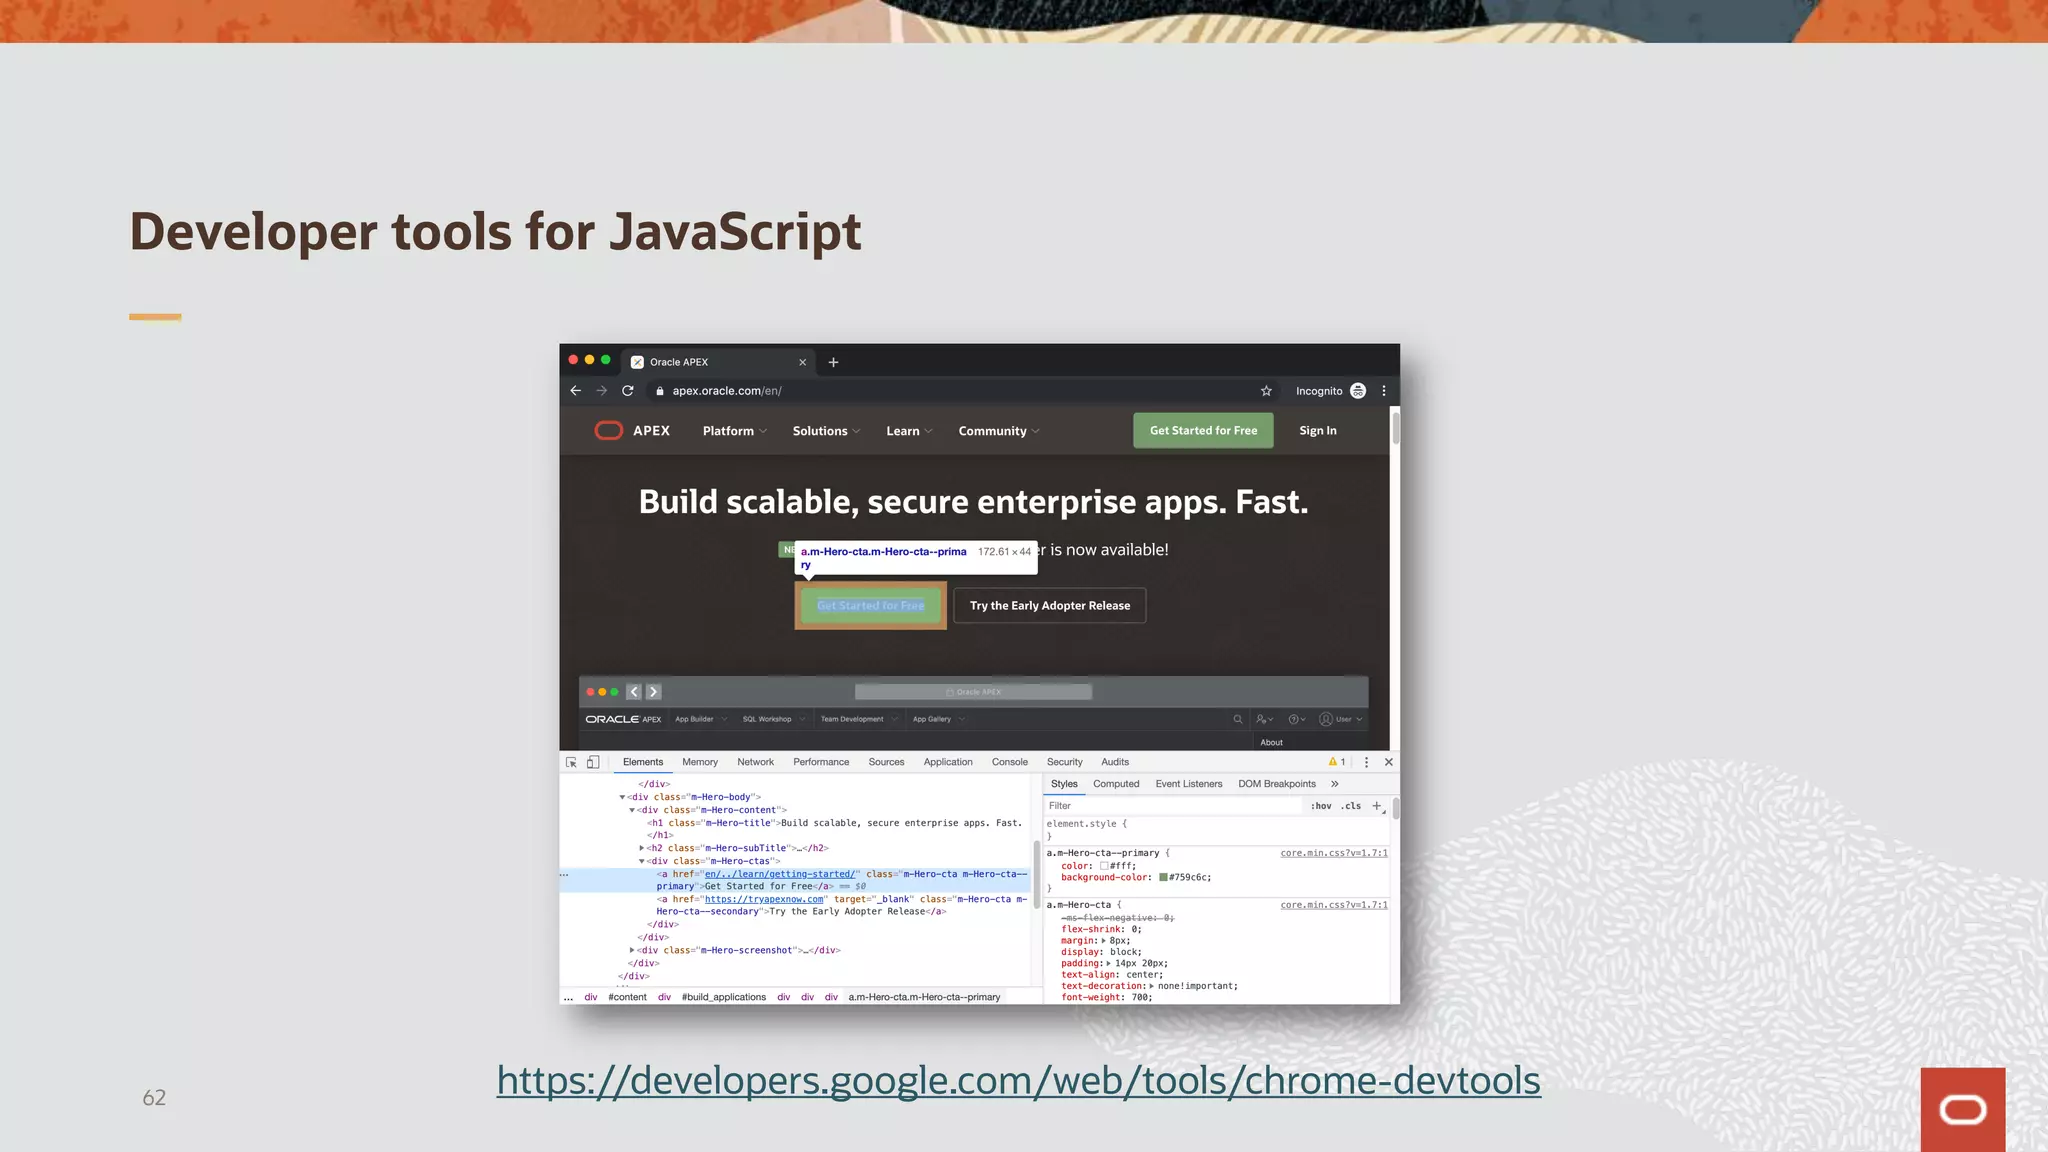Collapse the m-Hero-body div node
This screenshot has height=1152, width=2048.
click(622, 797)
